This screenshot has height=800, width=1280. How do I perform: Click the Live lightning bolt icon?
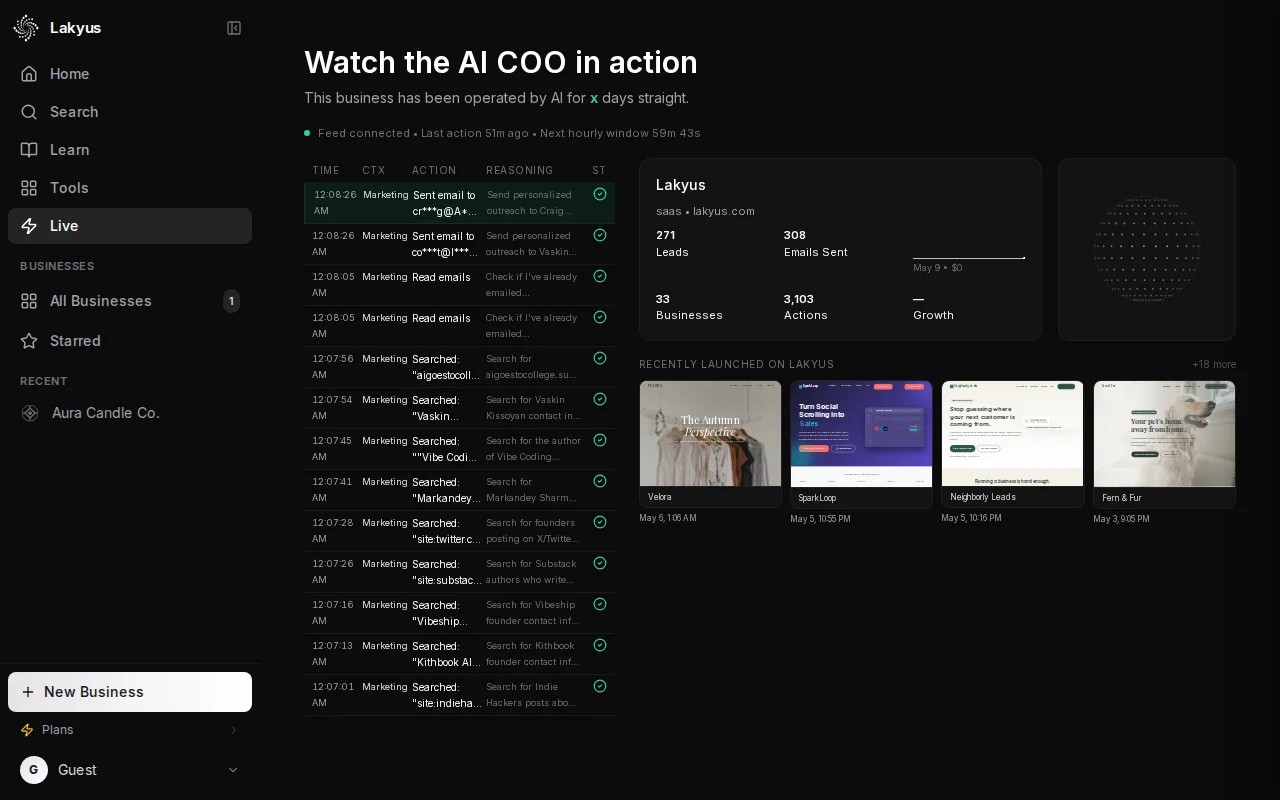(29, 226)
